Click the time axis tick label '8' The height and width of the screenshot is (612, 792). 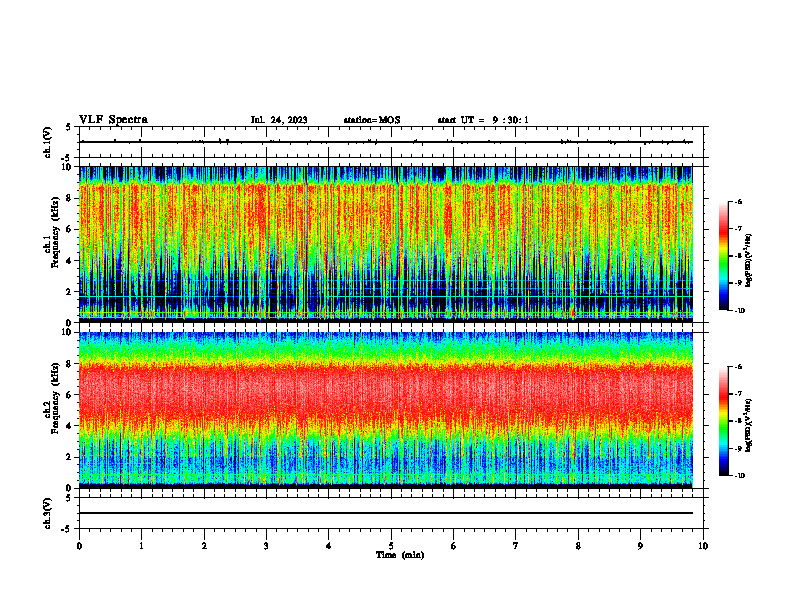(578, 546)
